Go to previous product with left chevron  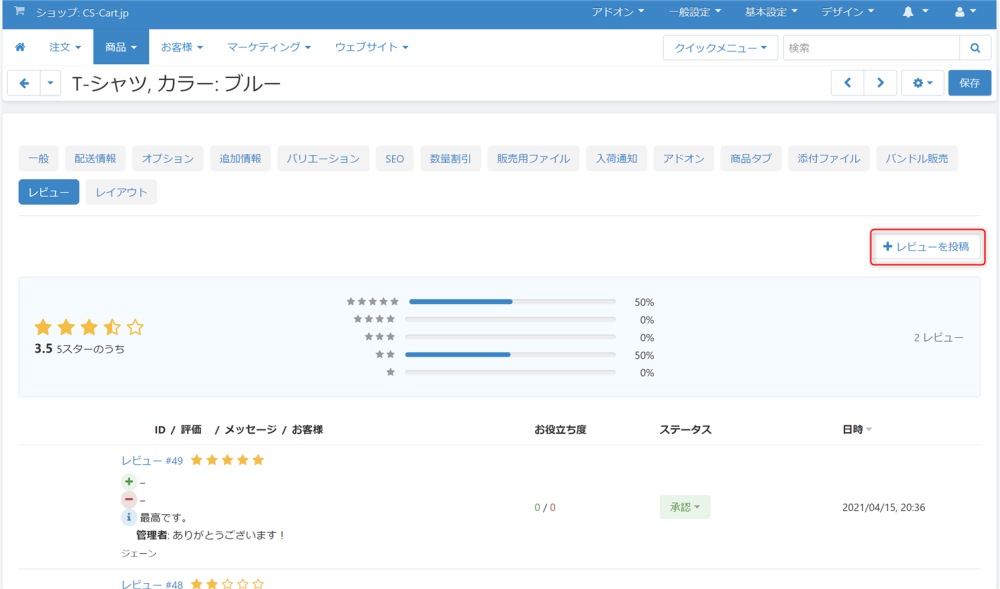coord(847,83)
